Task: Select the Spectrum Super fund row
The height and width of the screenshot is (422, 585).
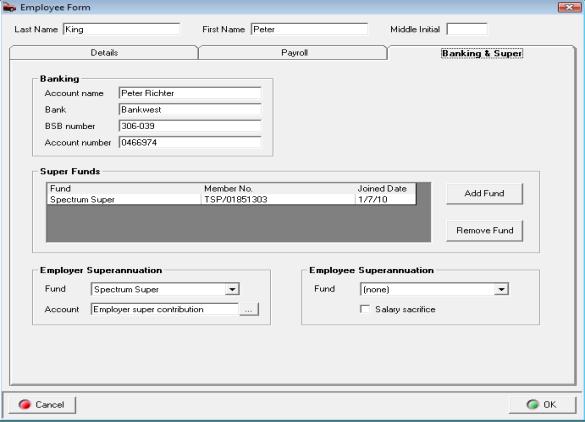Action: click(231, 200)
